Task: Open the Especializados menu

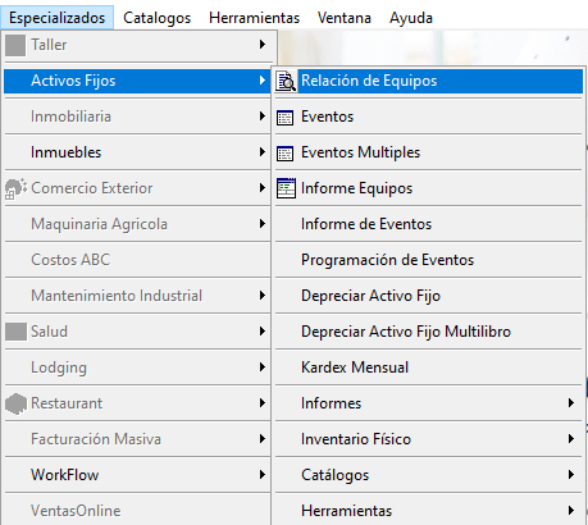Action: 57,18
